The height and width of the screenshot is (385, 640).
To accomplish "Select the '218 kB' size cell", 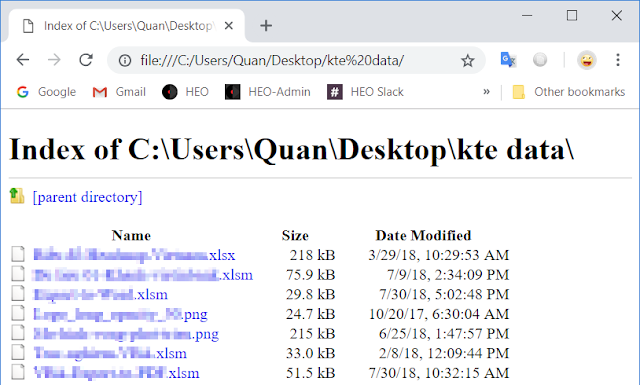I will (x=312, y=255).
